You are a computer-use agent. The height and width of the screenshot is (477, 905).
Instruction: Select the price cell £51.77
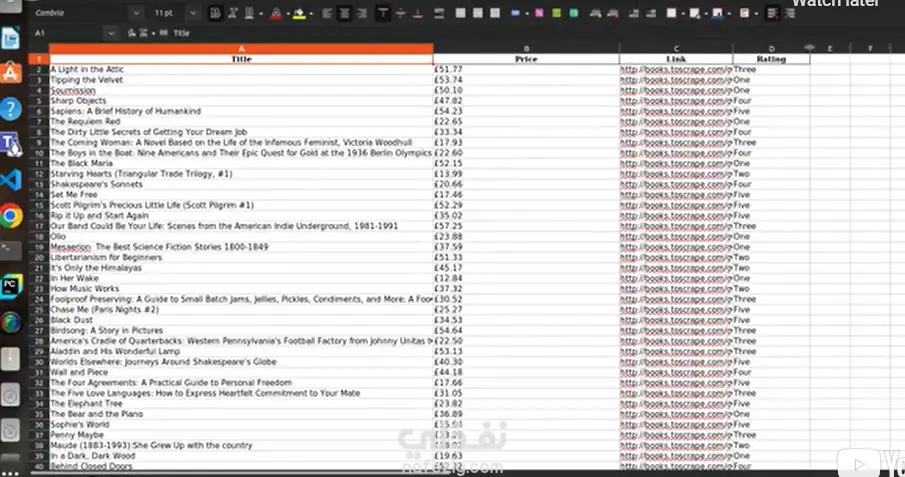(x=526, y=69)
